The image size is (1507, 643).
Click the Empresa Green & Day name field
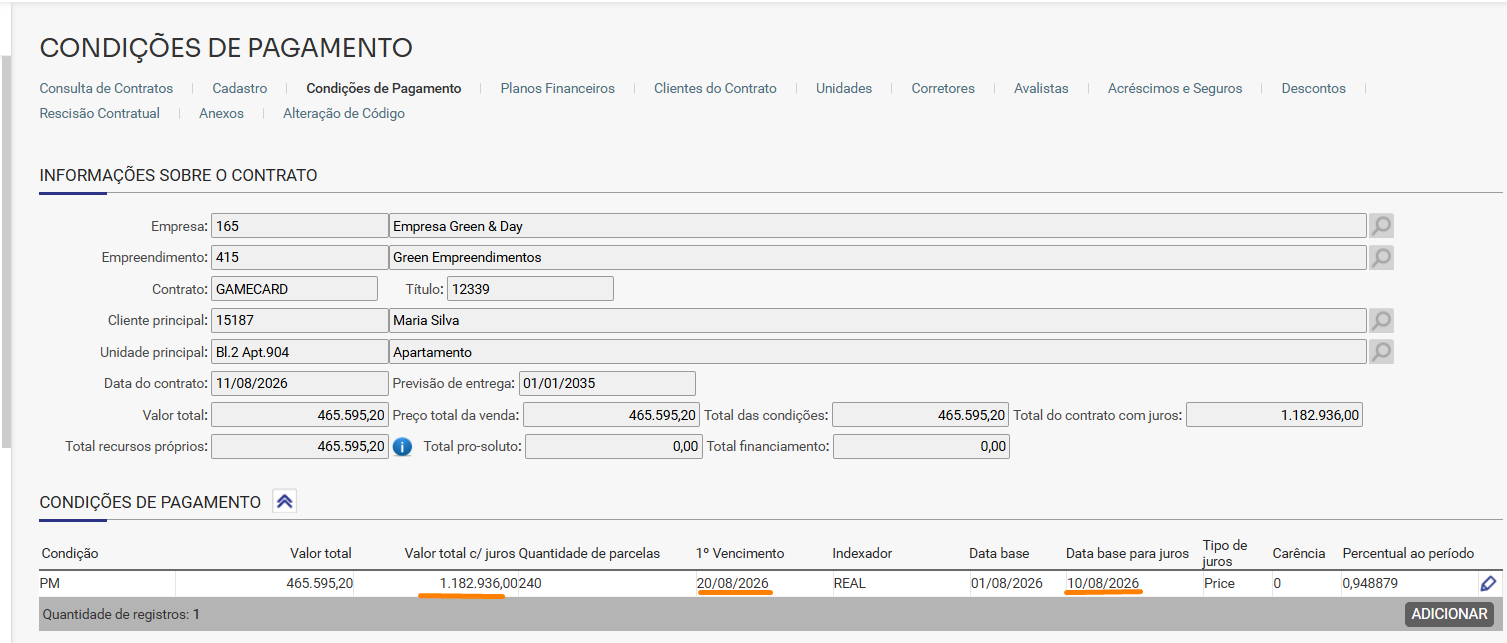pyautogui.click(x=877, y=226)
